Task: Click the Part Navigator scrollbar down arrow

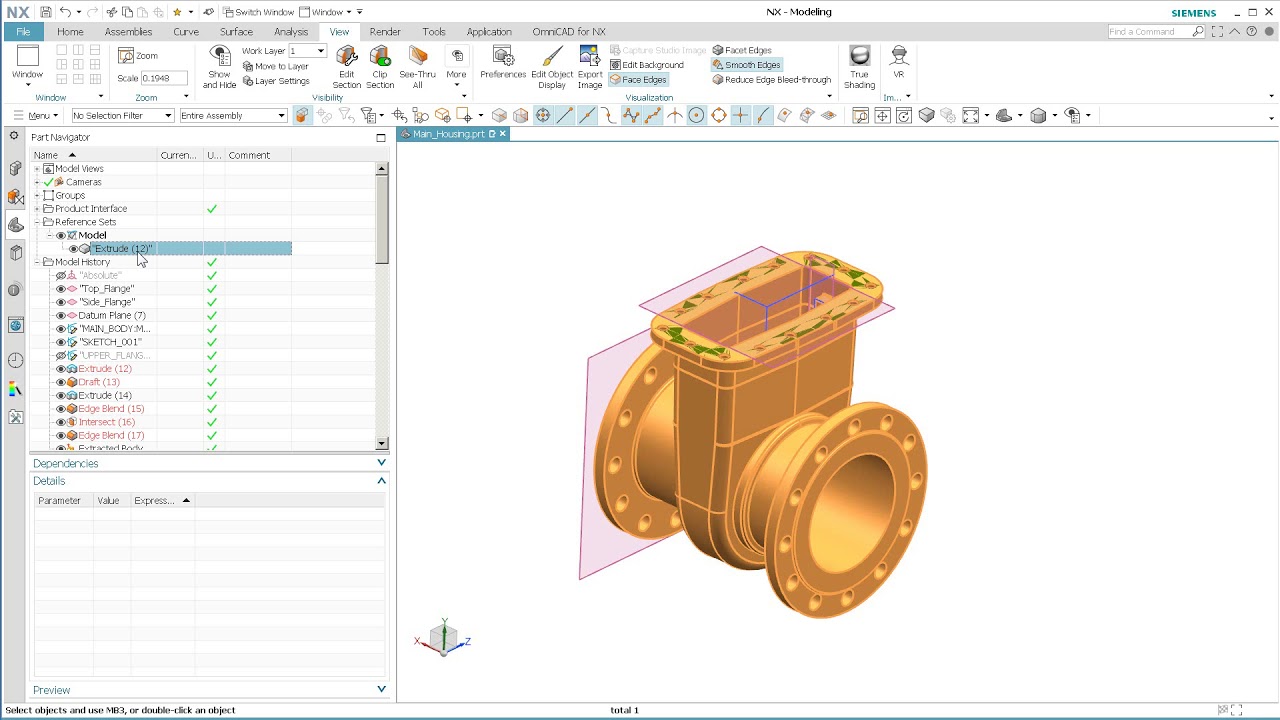Action: pyautogui.click(x=382, y=443)
